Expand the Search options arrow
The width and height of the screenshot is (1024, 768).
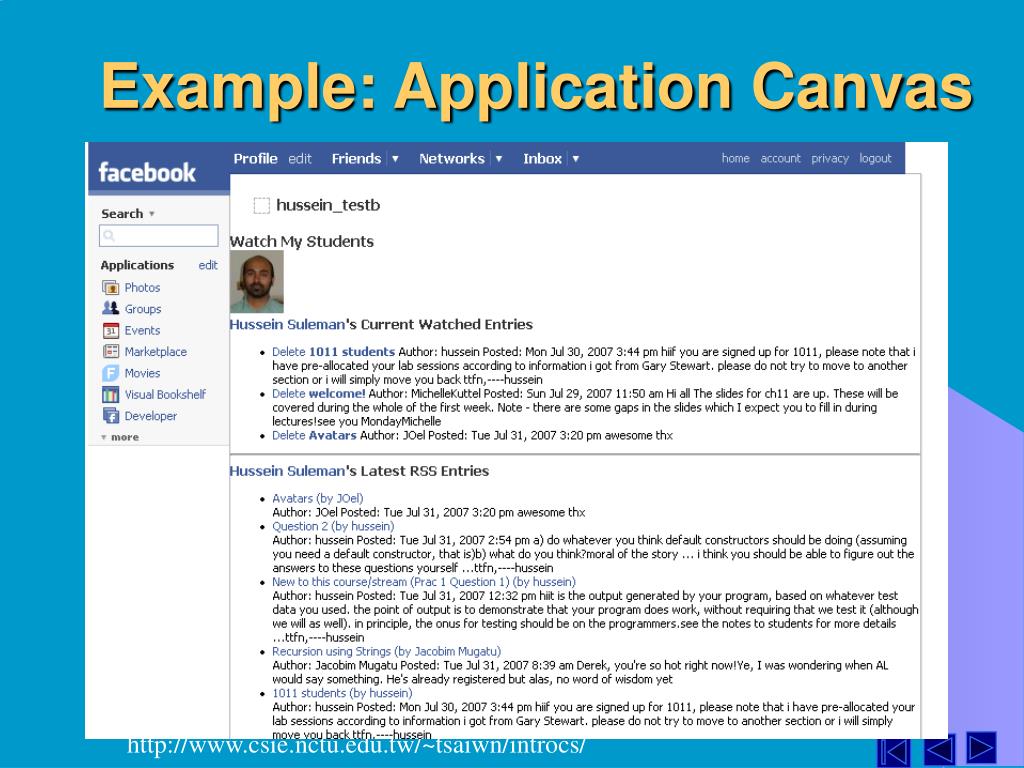point(152,214)
